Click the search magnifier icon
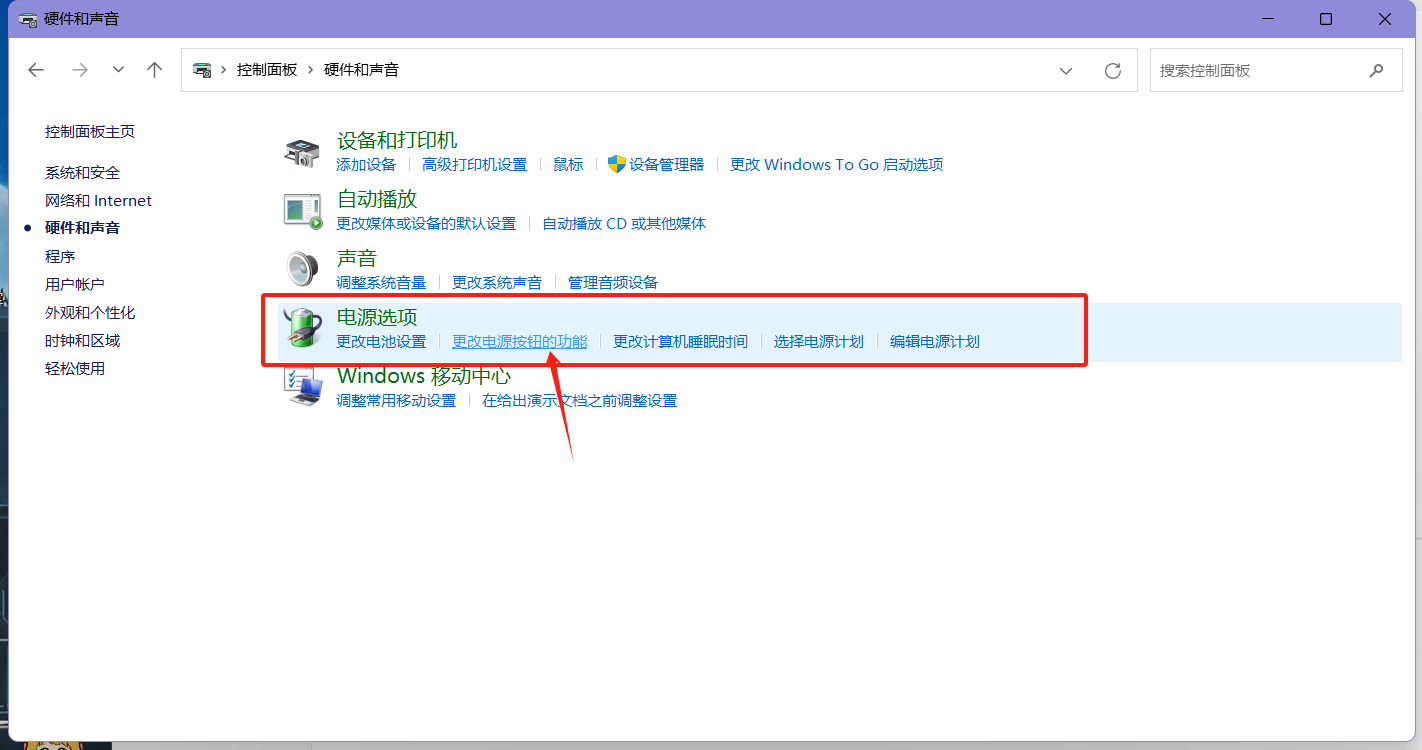The image size is (1422, 750). tap(1376, 70)
